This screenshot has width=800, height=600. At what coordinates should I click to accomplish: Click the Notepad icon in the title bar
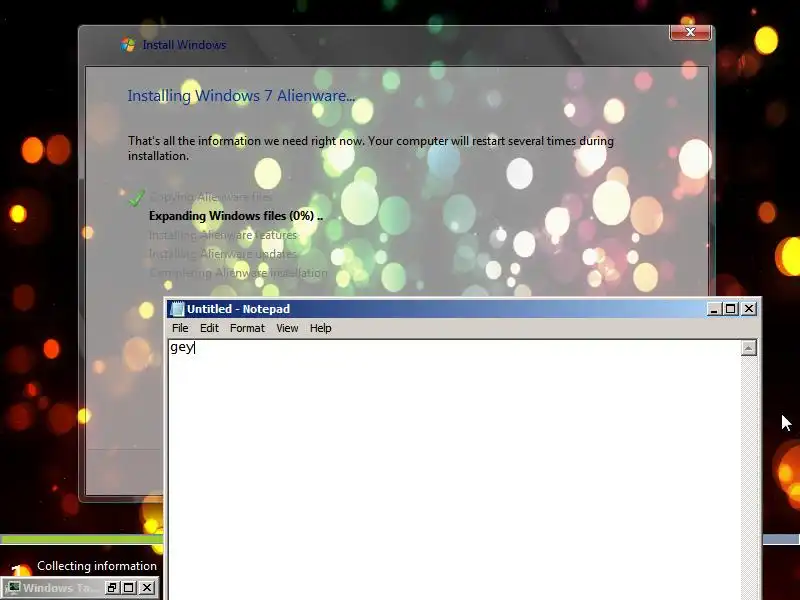pyautogui.click(x=177, y=309)
